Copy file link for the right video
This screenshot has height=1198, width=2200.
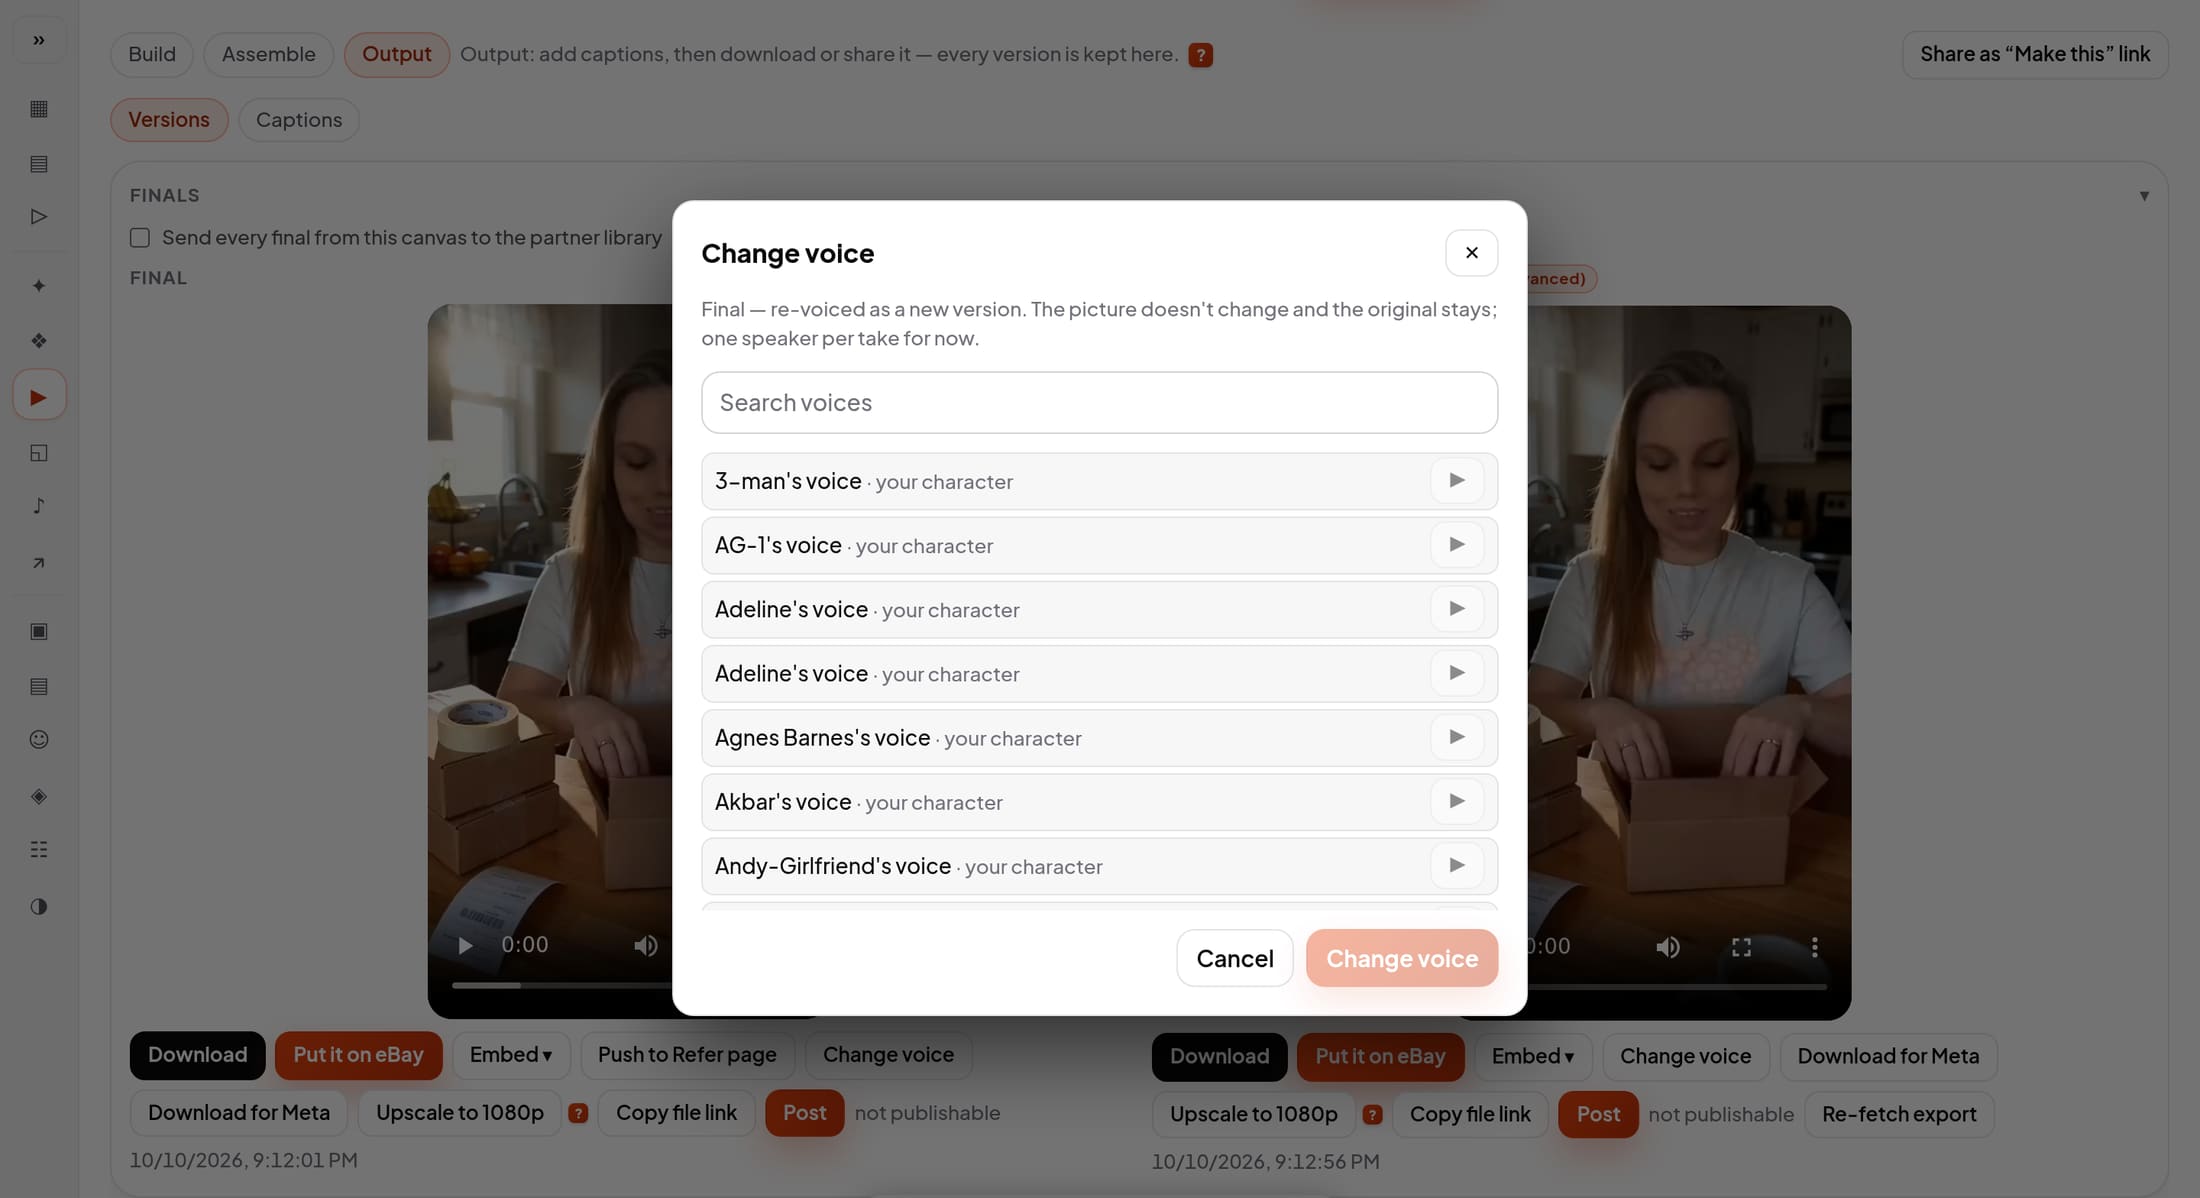(1469, 1114)
